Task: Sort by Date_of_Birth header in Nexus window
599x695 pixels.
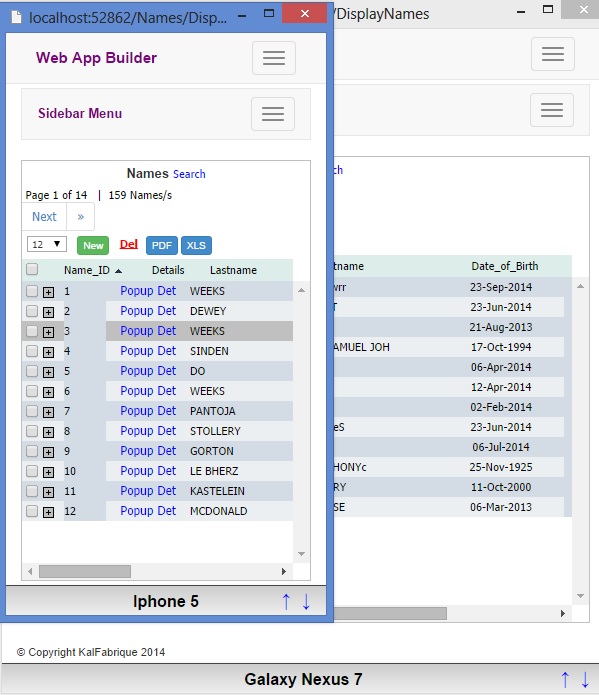Action: pos(505,266)
